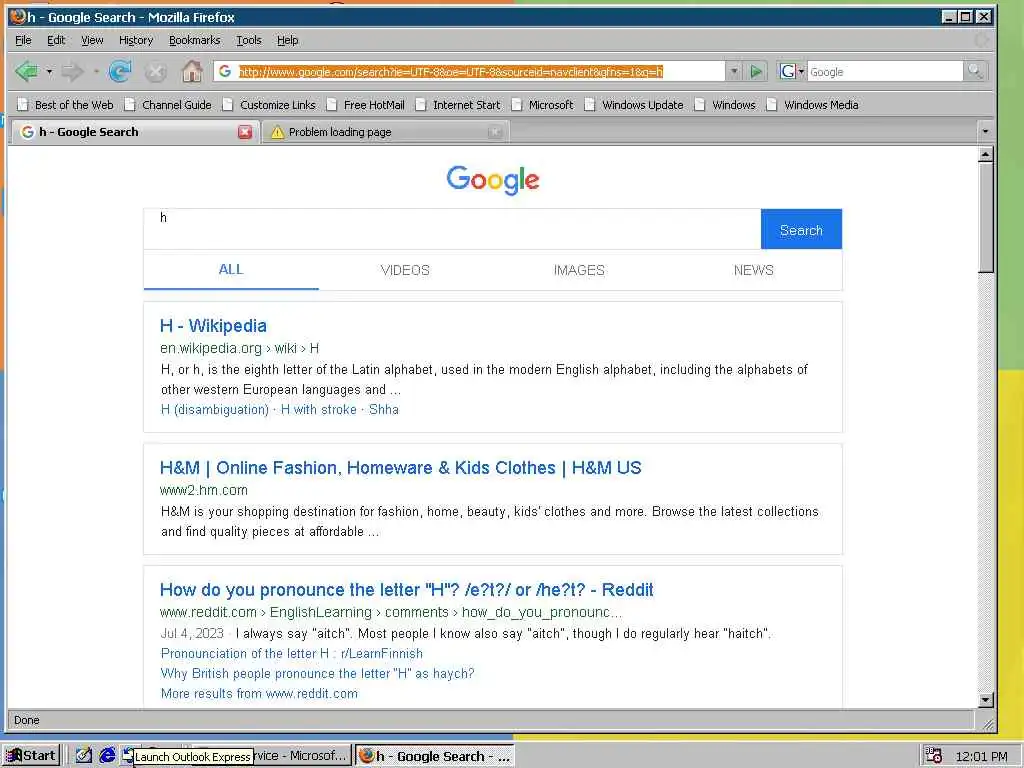This screenshot has width=1024, height=768.
Task: Go to the Home page icon
Action: (191, 71)
